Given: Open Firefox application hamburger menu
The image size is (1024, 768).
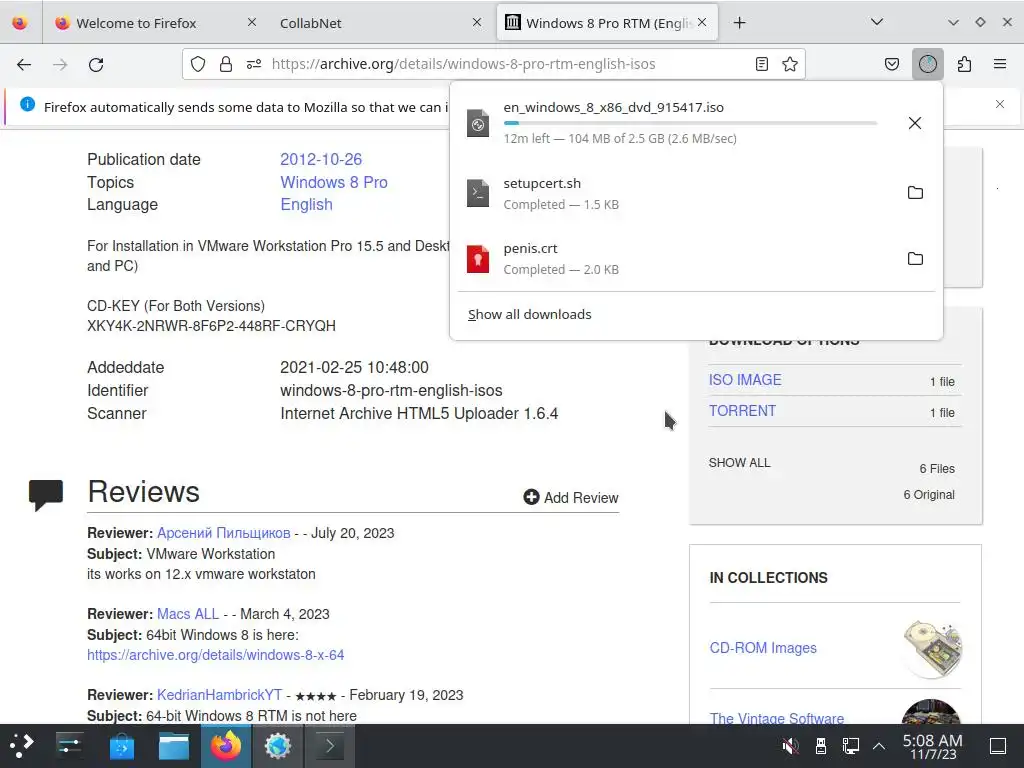Looking at the screenshot, I should click(1000, 64).
